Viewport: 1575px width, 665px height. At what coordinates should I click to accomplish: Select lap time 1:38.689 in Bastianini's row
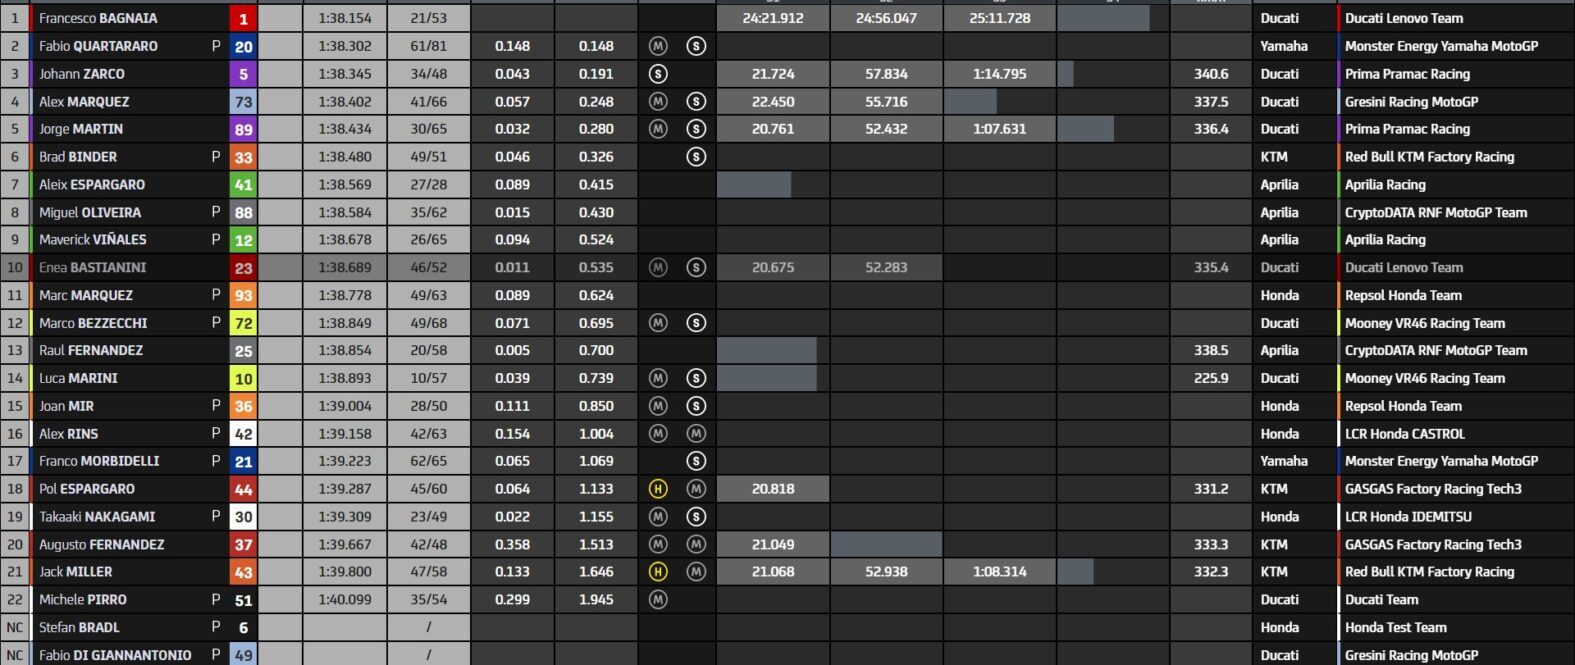pos(345,267)
